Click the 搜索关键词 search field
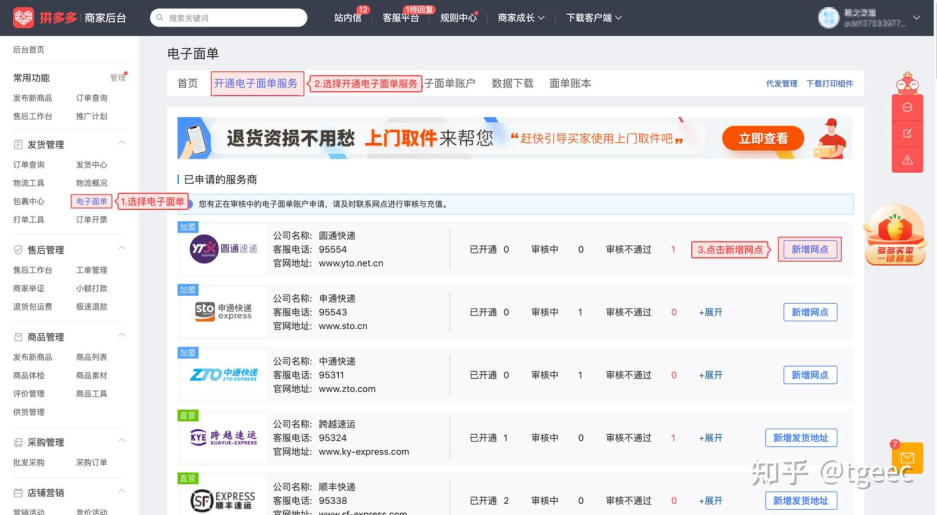937x515 pixels. [229, 18]
